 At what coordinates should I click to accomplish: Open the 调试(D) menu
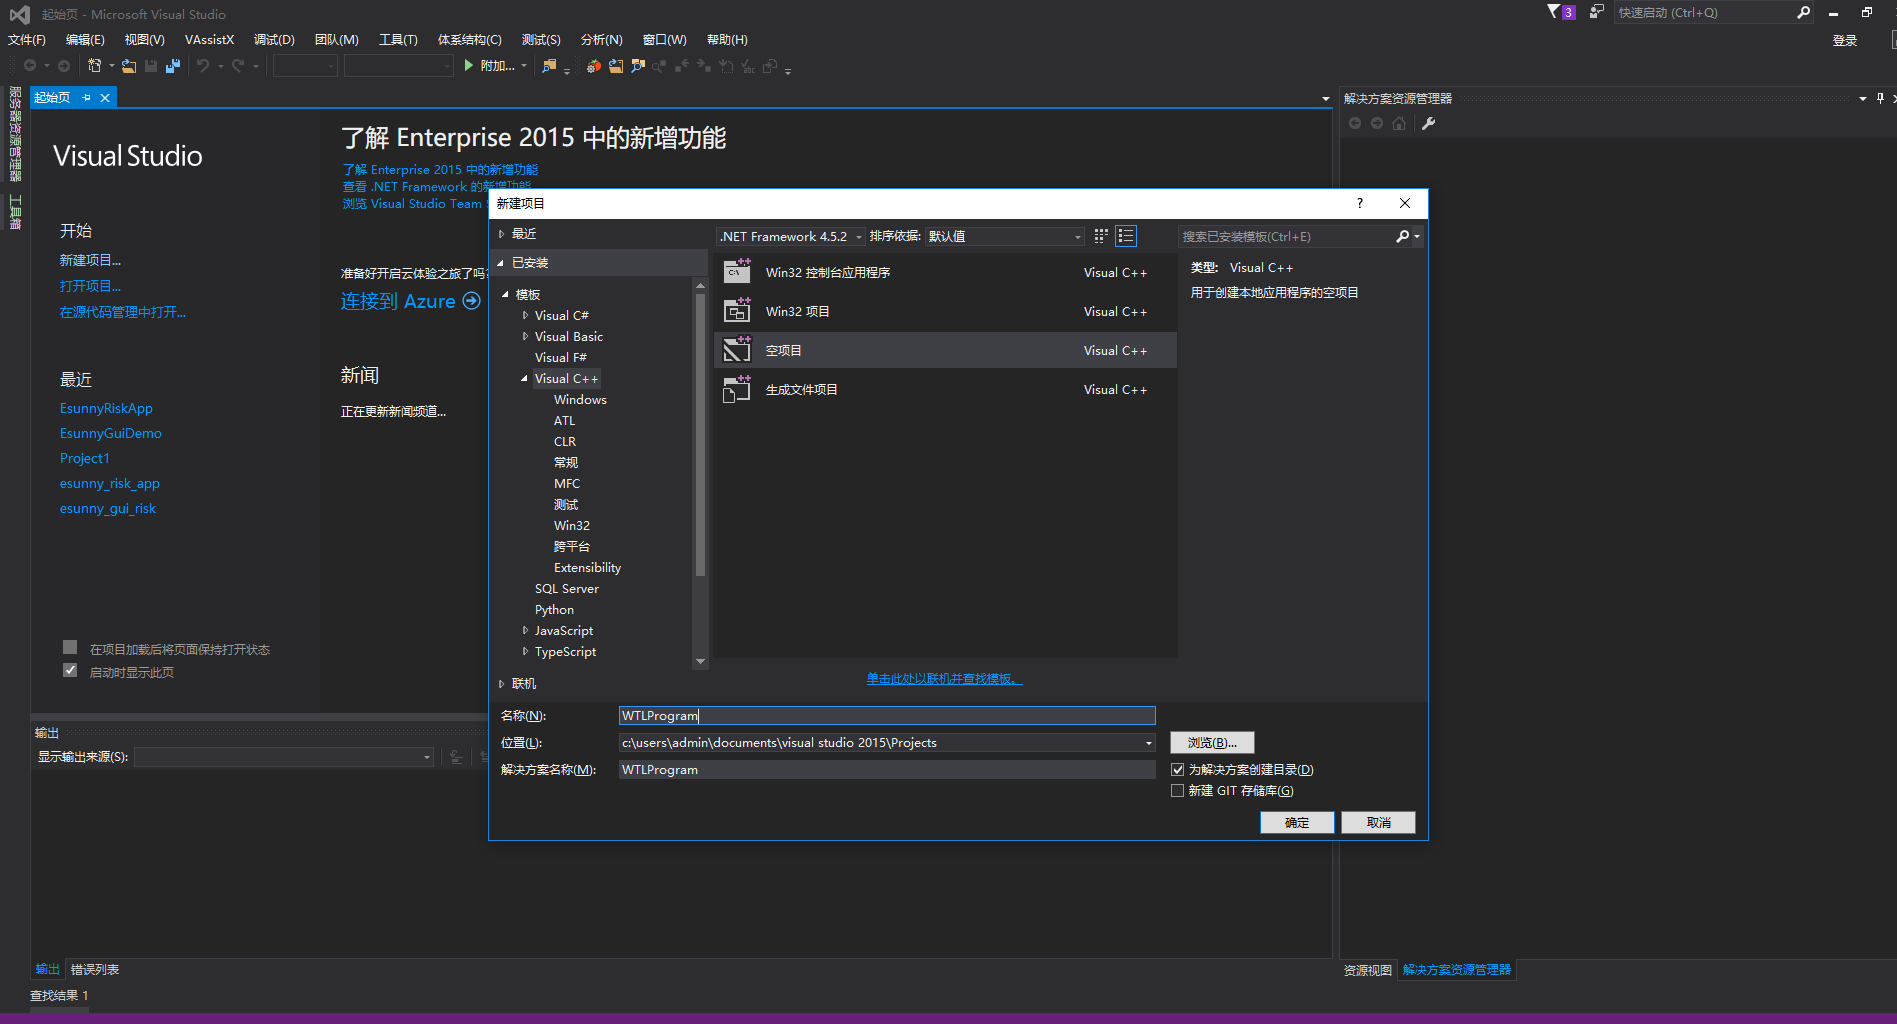click(274, 40)
